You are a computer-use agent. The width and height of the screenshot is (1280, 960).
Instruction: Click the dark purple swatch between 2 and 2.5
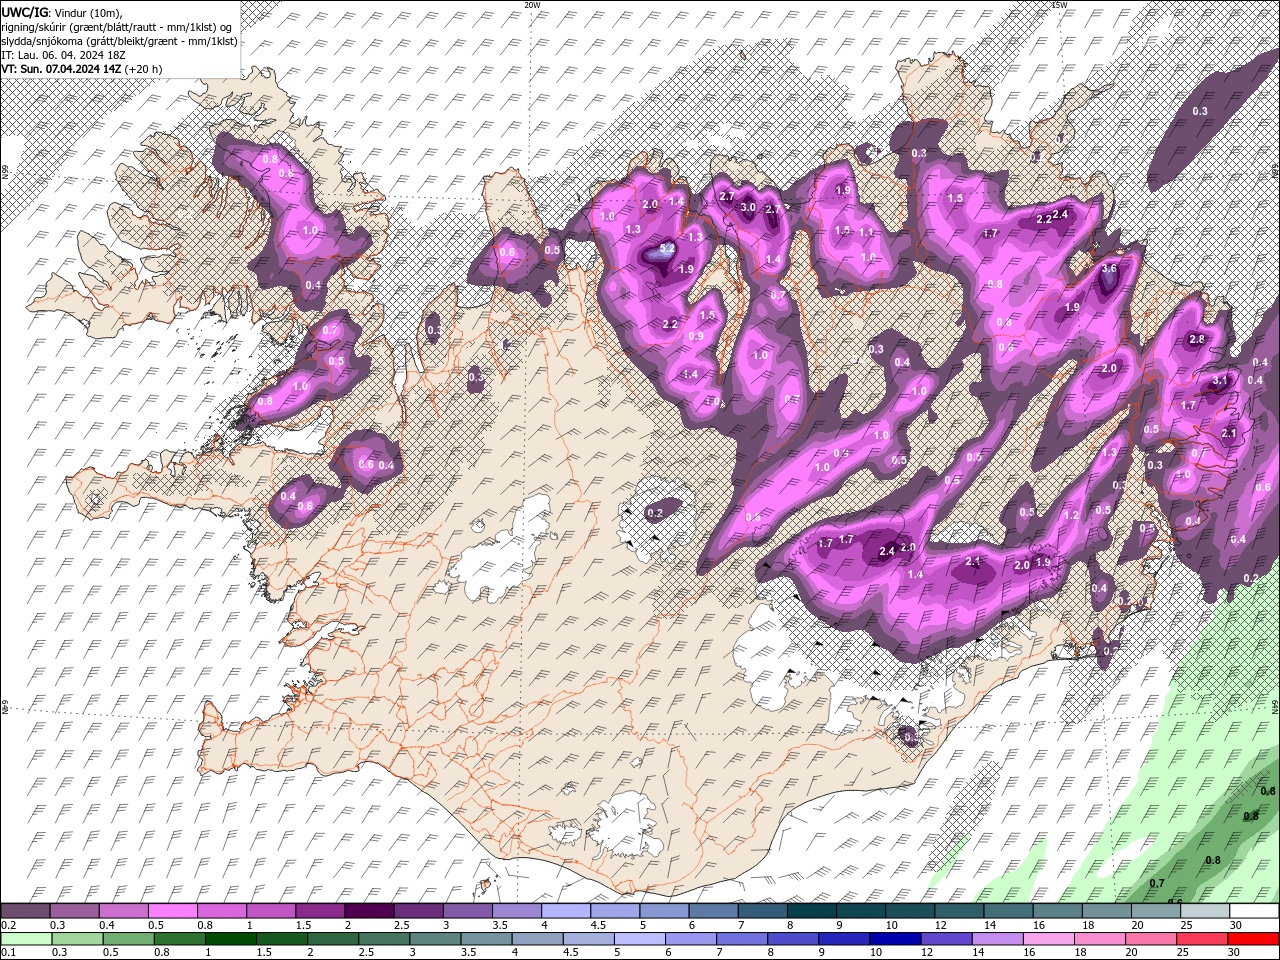pos(368,911)
